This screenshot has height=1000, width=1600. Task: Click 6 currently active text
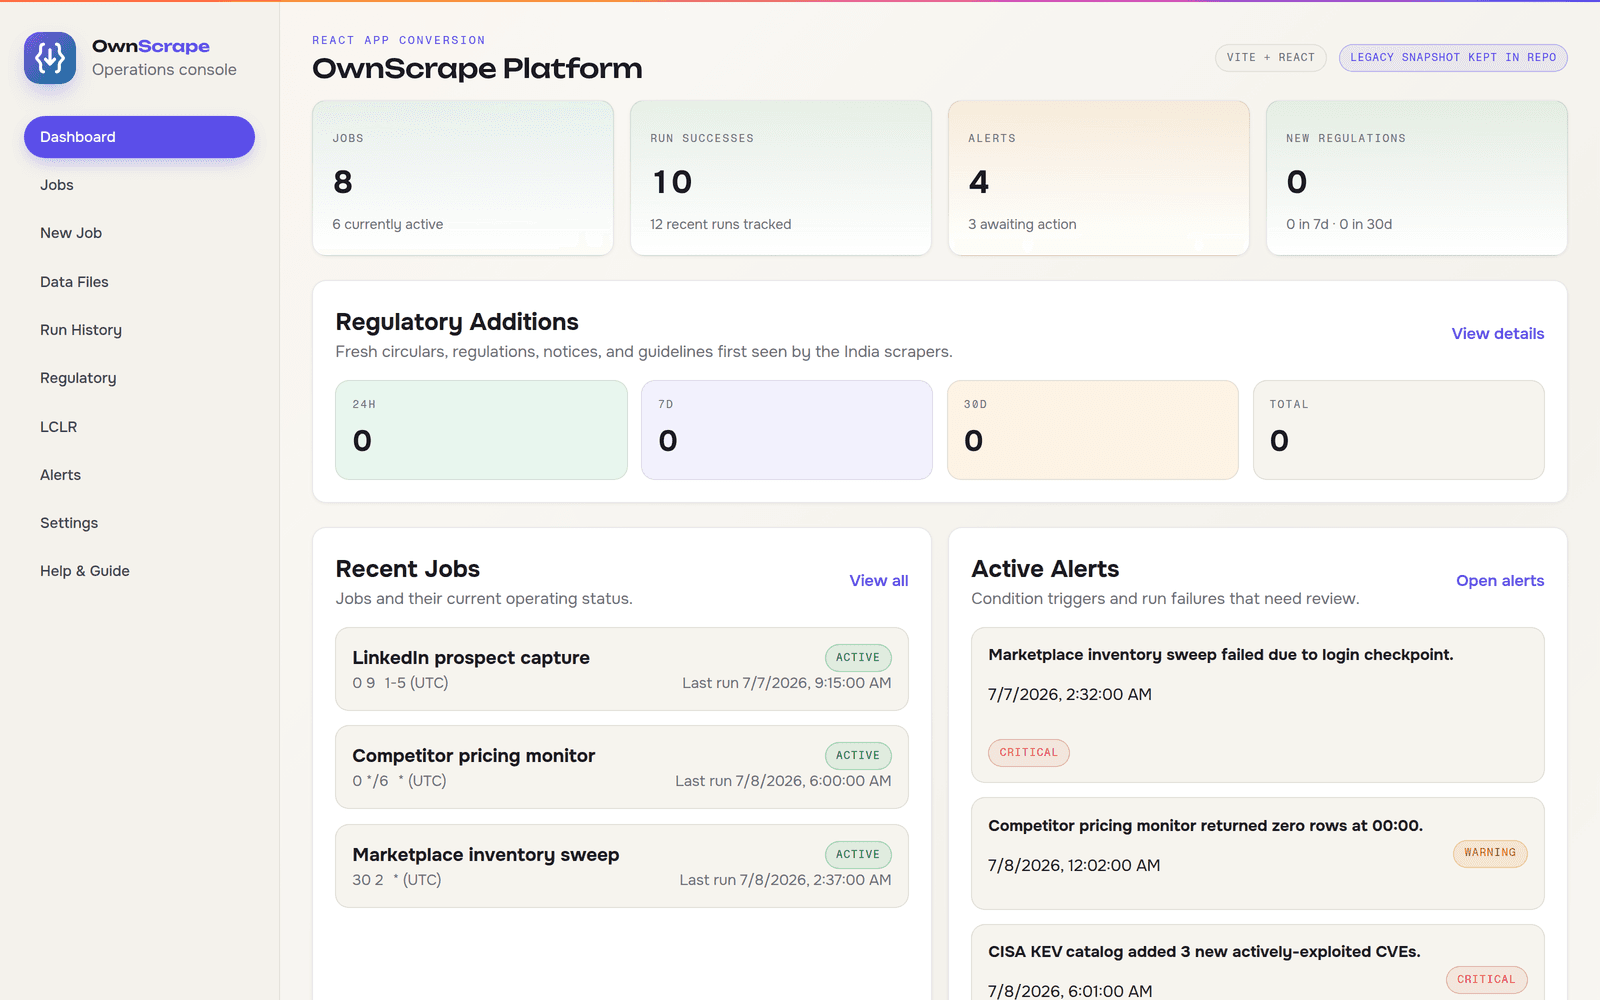[x=388, y=225]
